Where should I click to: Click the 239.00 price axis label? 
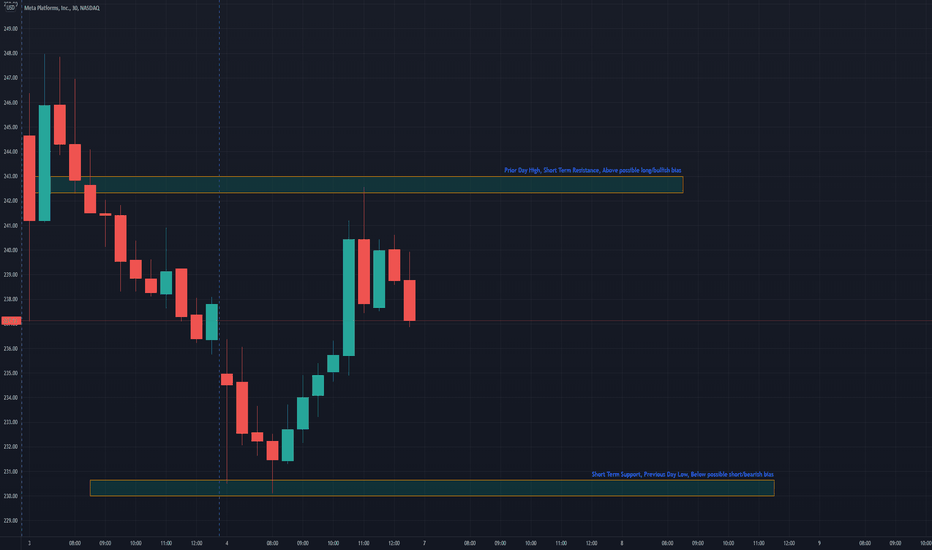pyautogui.click(x=11, y=275)
